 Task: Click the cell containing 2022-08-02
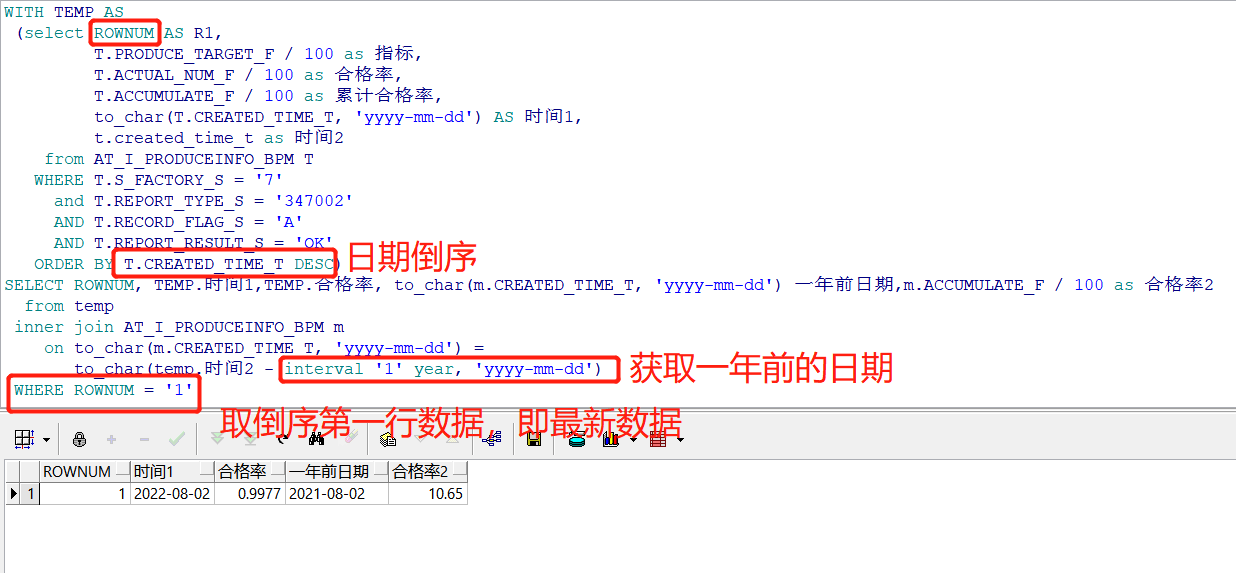tap(173, 493)
